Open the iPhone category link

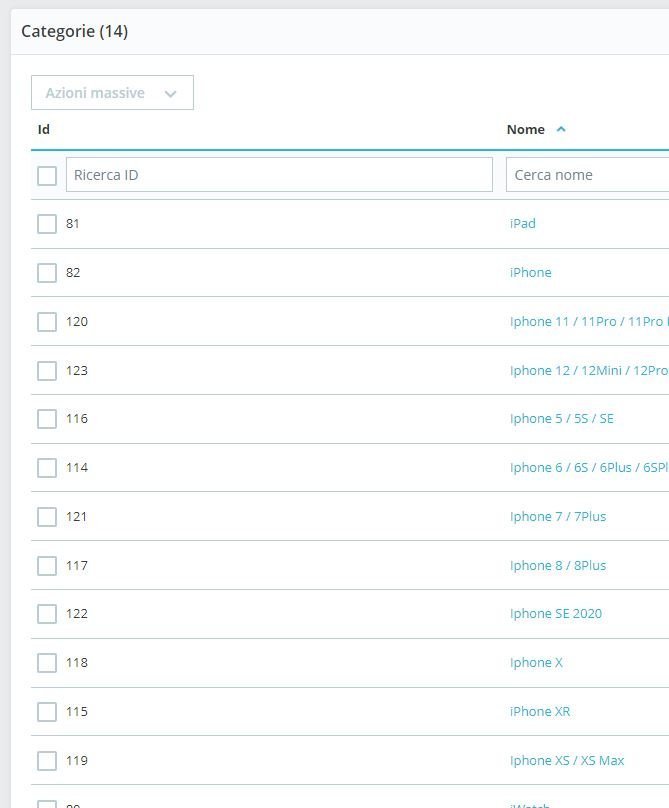point(530,273)
